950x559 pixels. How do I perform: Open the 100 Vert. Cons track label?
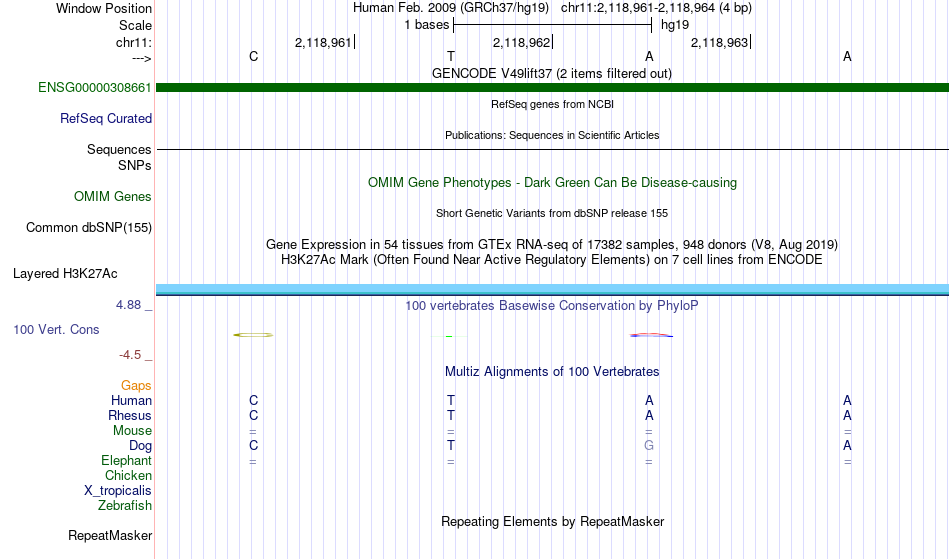point(56,329)
